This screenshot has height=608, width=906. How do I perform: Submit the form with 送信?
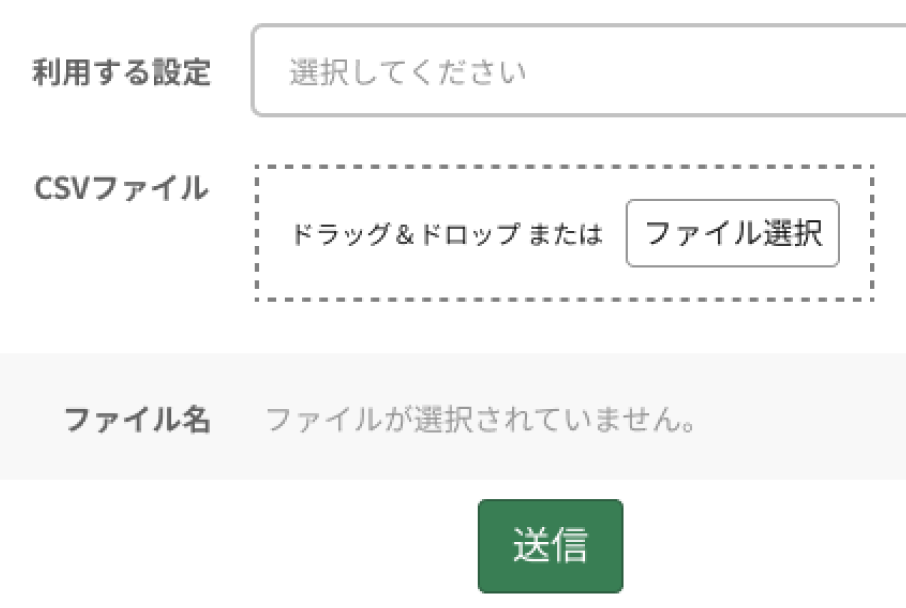550,546
